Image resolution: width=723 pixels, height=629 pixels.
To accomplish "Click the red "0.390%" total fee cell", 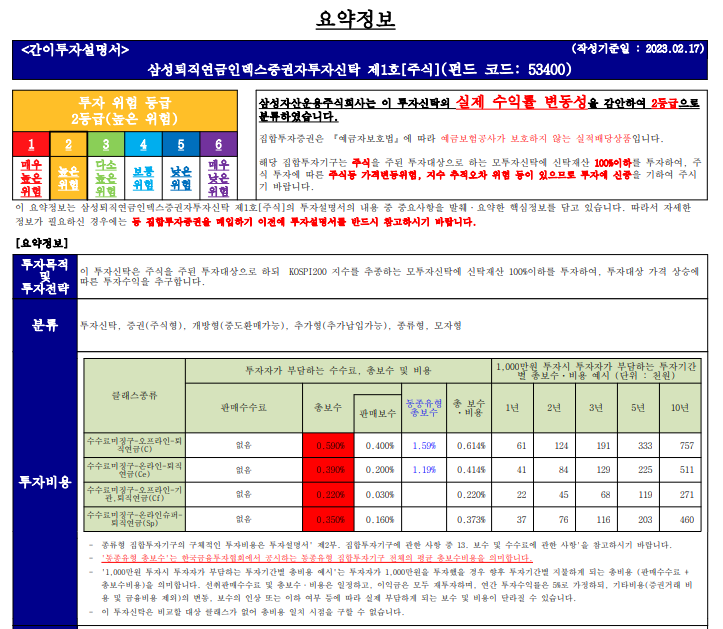I will [328, 469].
